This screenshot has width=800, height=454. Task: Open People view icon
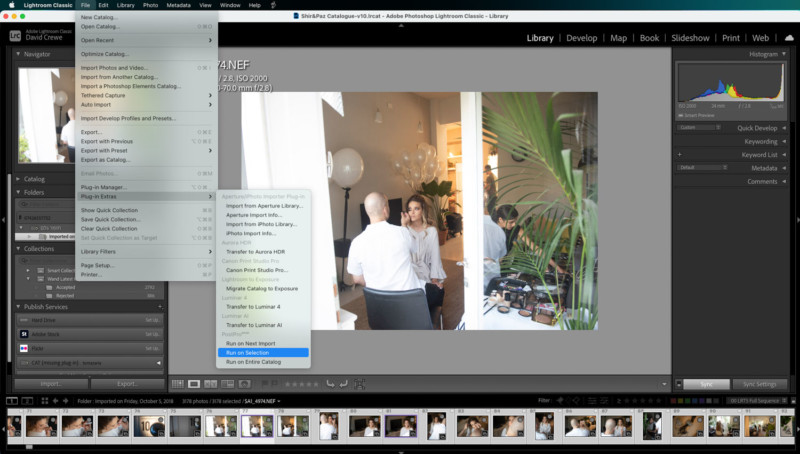244,384
